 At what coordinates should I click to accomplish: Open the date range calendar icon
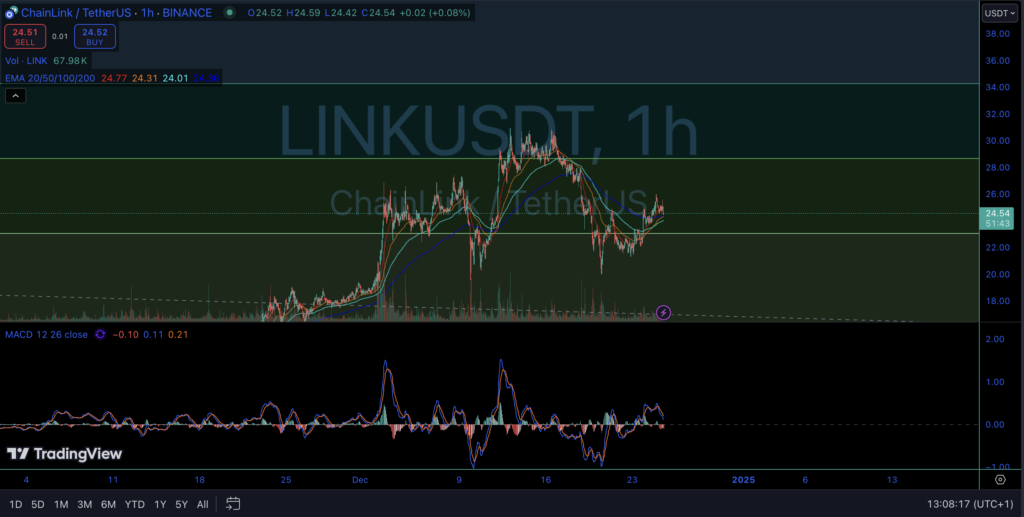[233, 504]
